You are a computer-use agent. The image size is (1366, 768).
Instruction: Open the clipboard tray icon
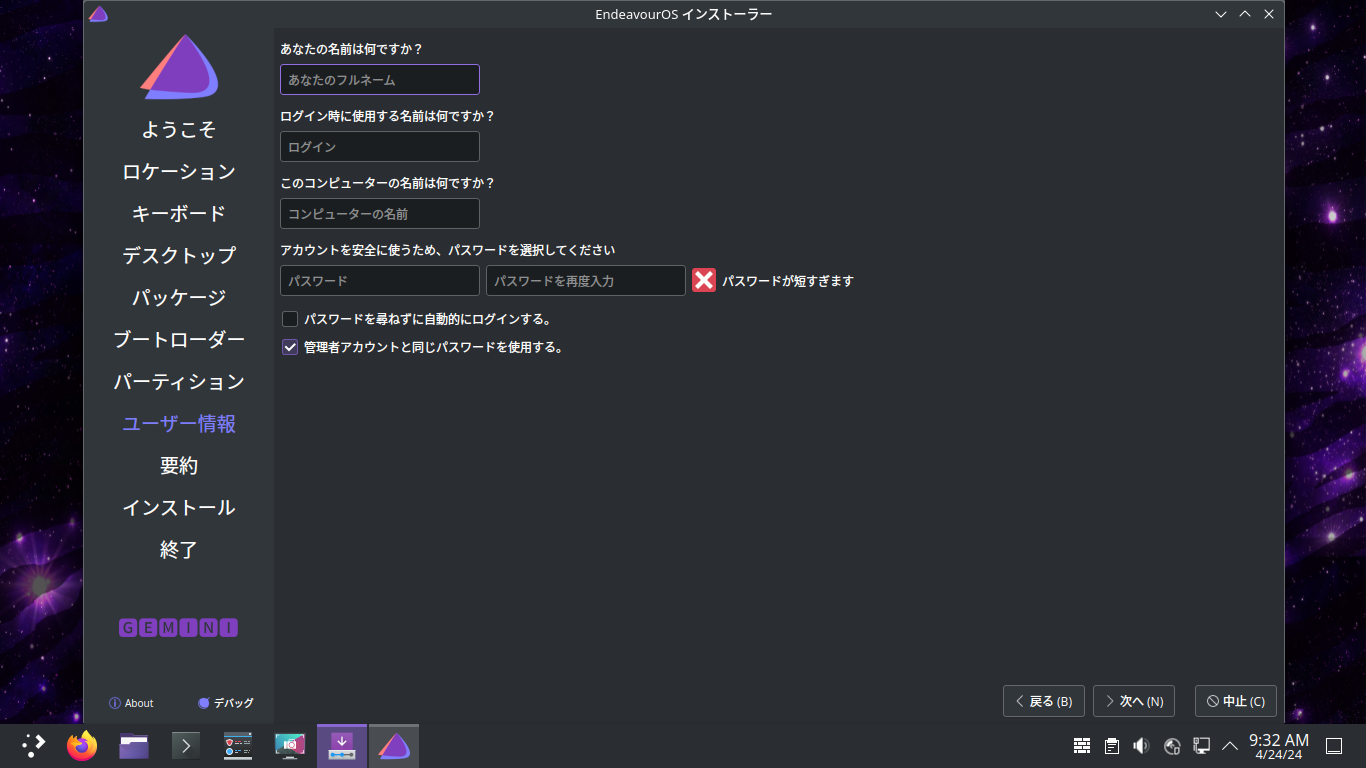pos(1112,745)
